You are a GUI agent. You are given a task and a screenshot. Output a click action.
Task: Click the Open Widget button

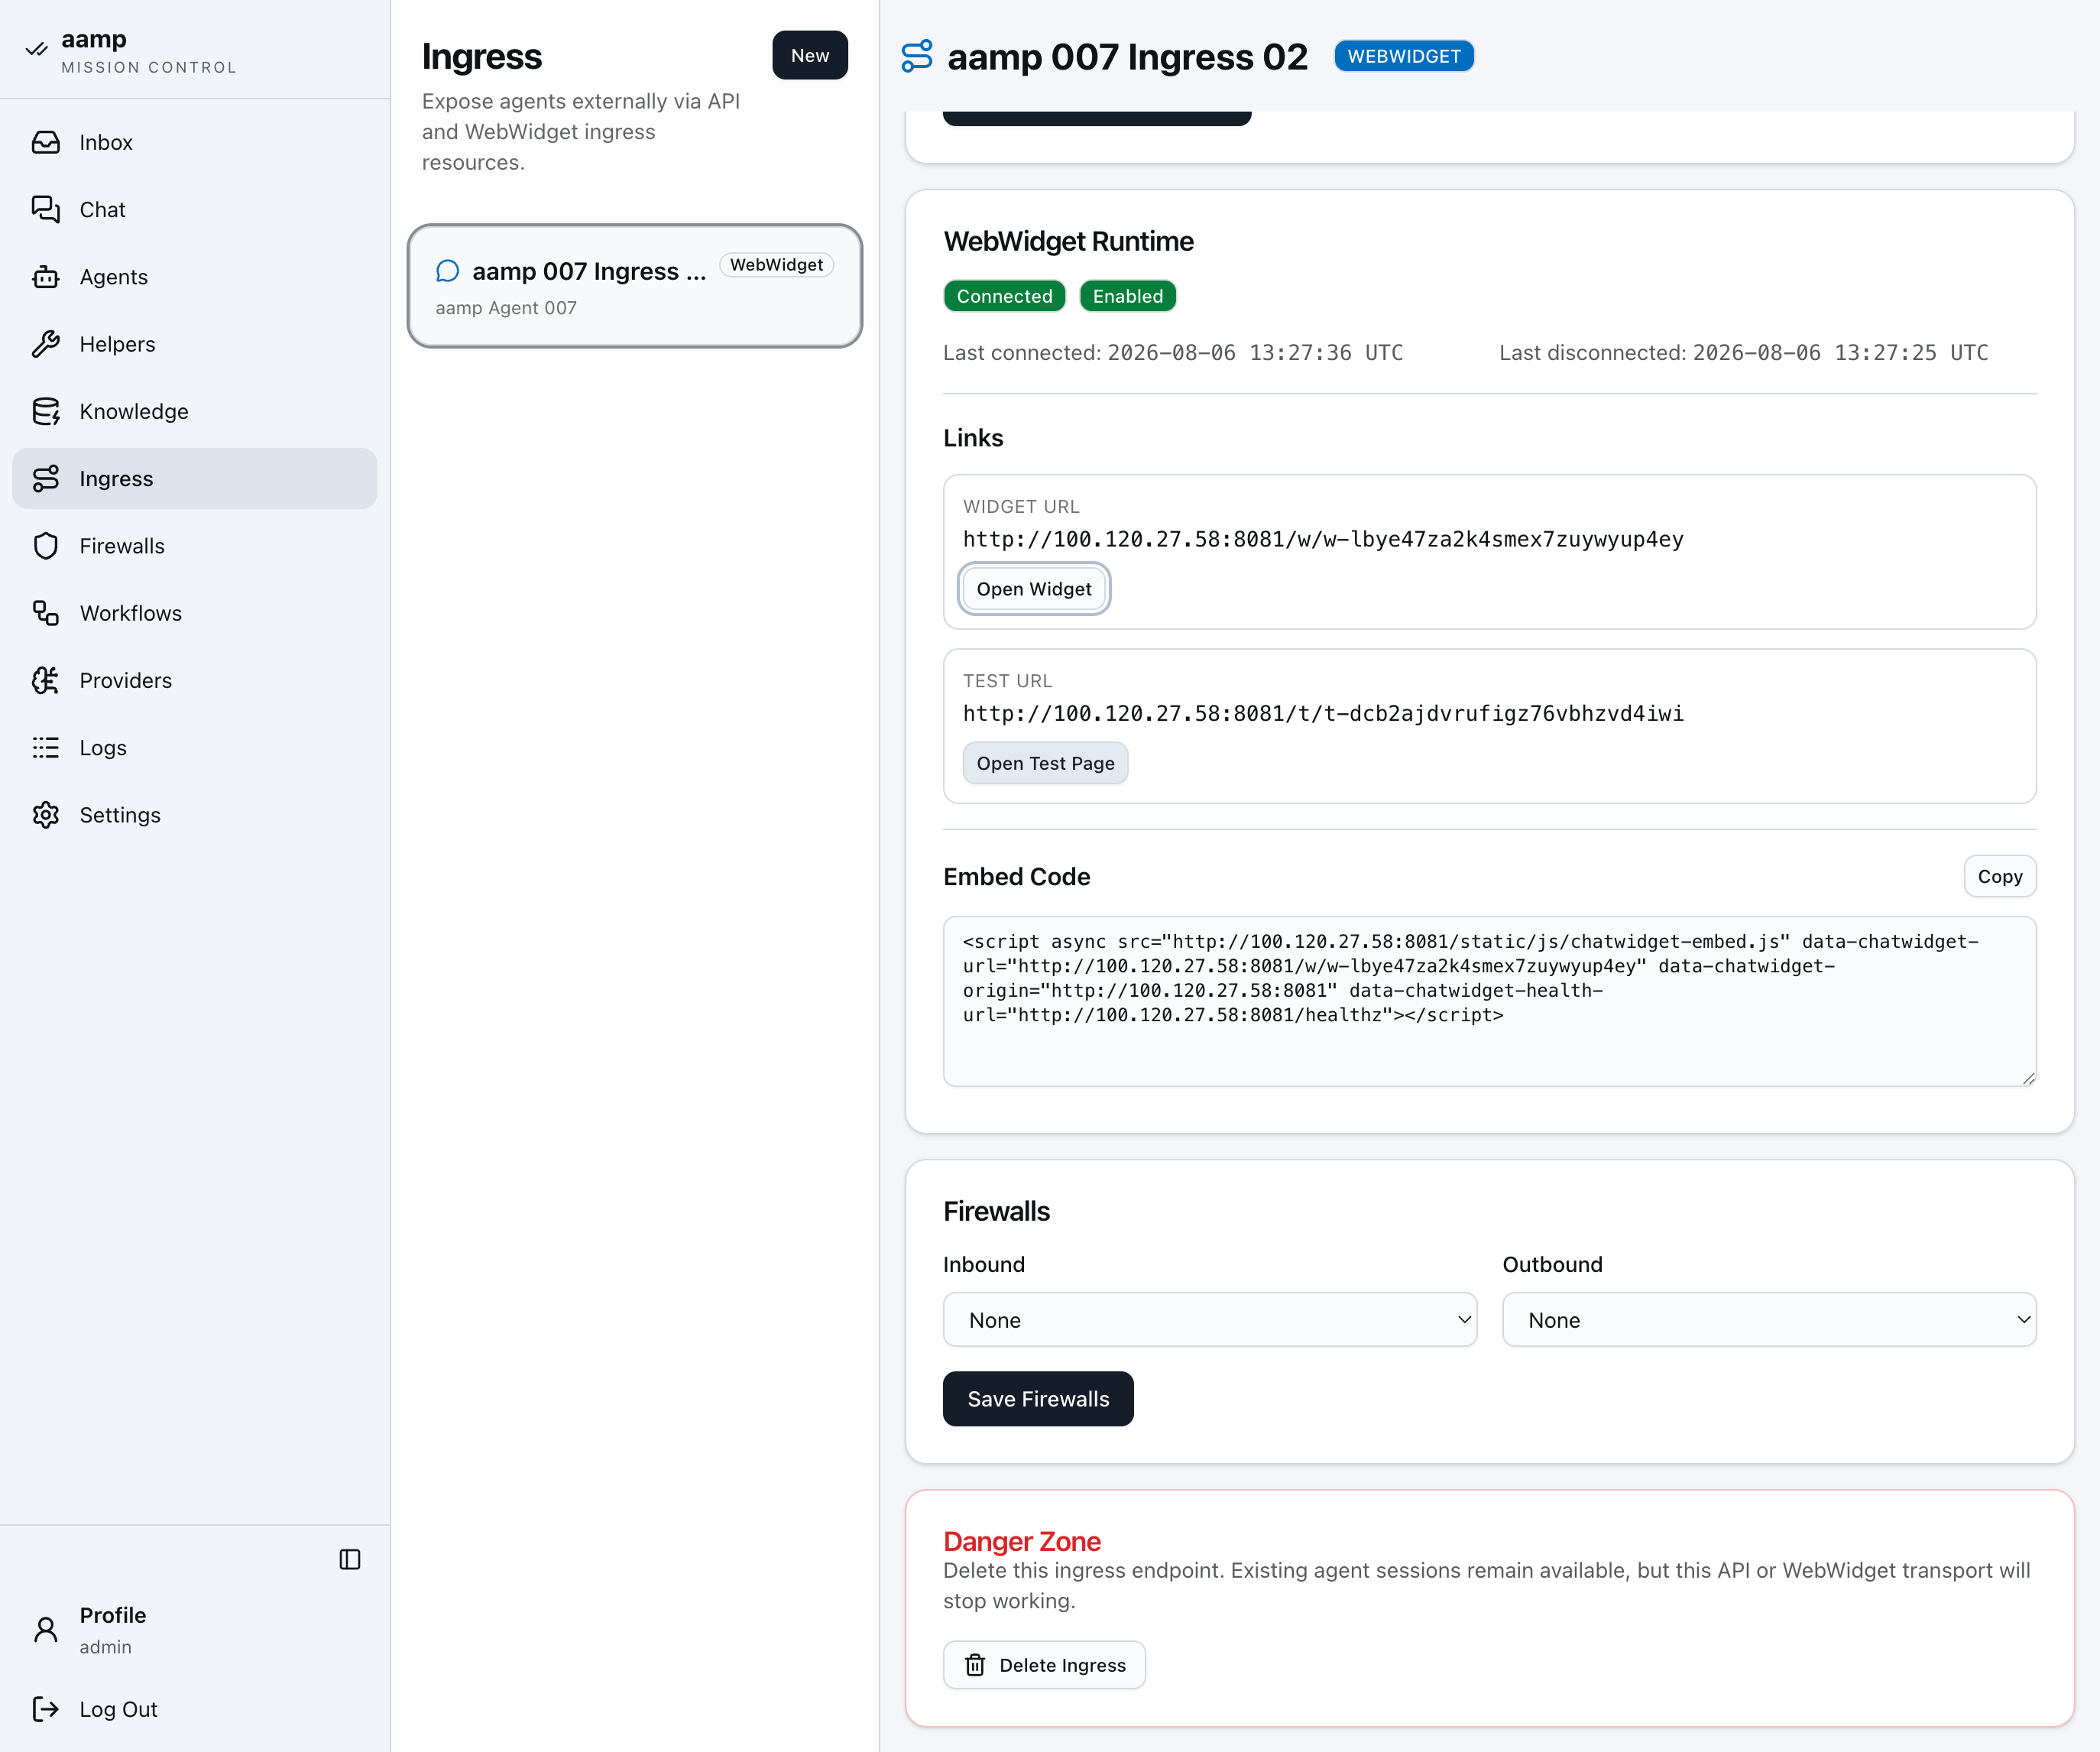coord(1034,589)
